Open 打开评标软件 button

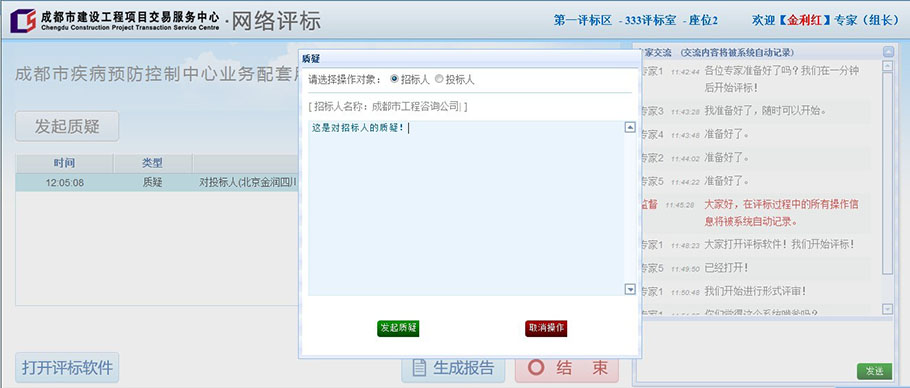point(67,367)
